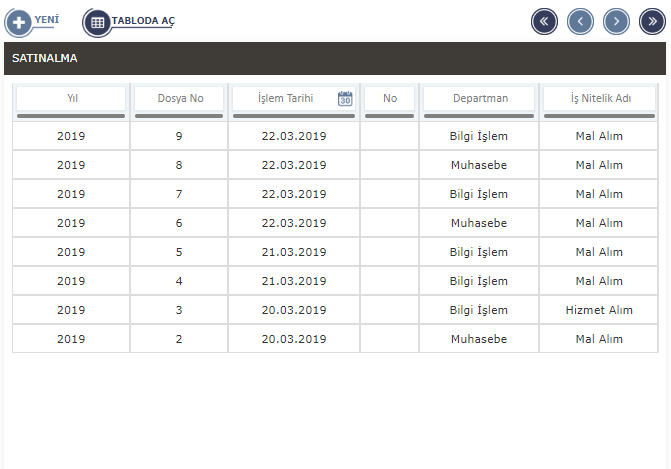Click the 21.03.2019 date in row 5

click(x=294, y=252)
